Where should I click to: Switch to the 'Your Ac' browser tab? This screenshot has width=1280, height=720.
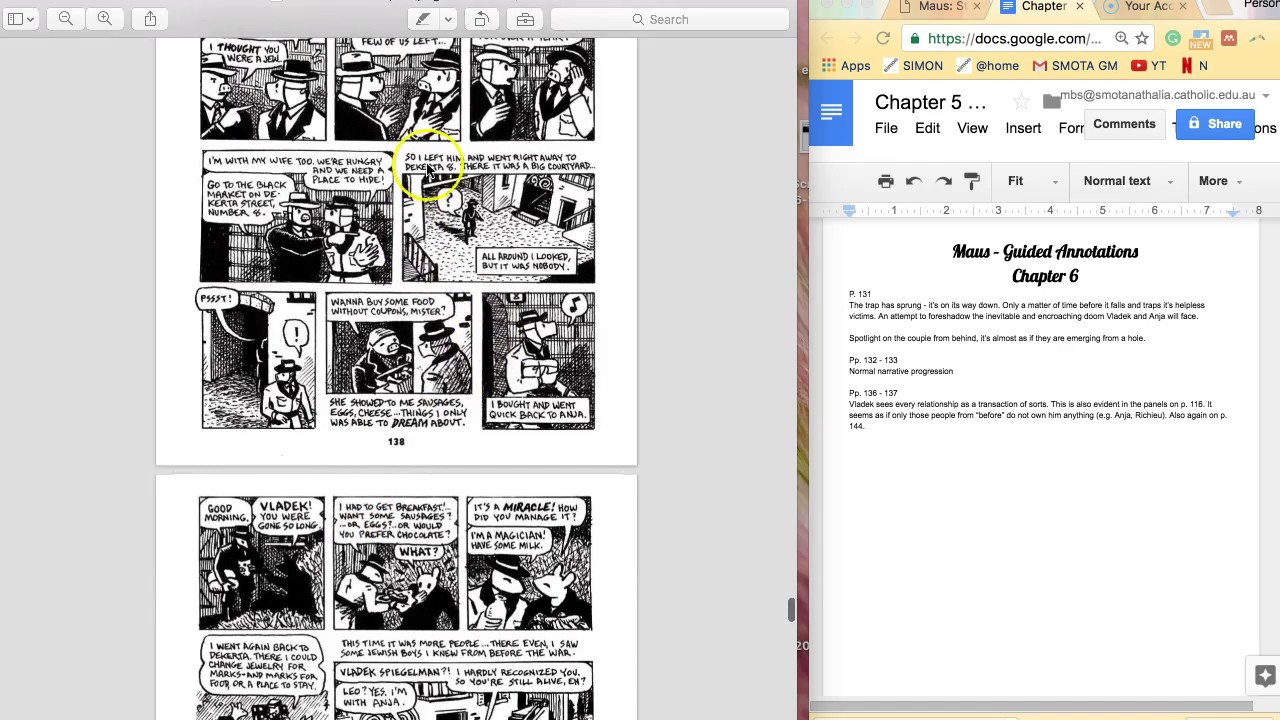tap(1146, 7)
